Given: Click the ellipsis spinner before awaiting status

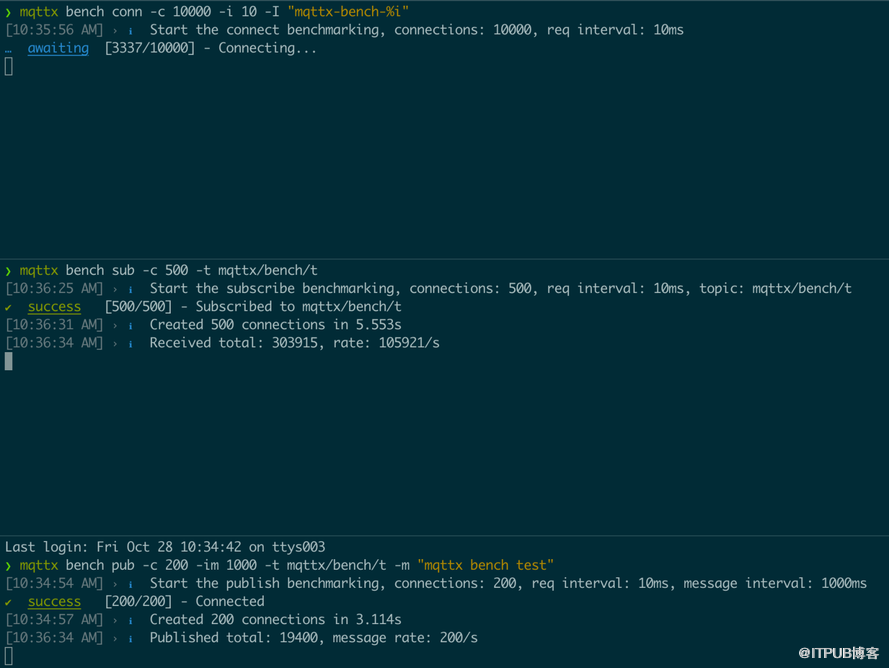Looking at the screenshot, I should (9, 49).
